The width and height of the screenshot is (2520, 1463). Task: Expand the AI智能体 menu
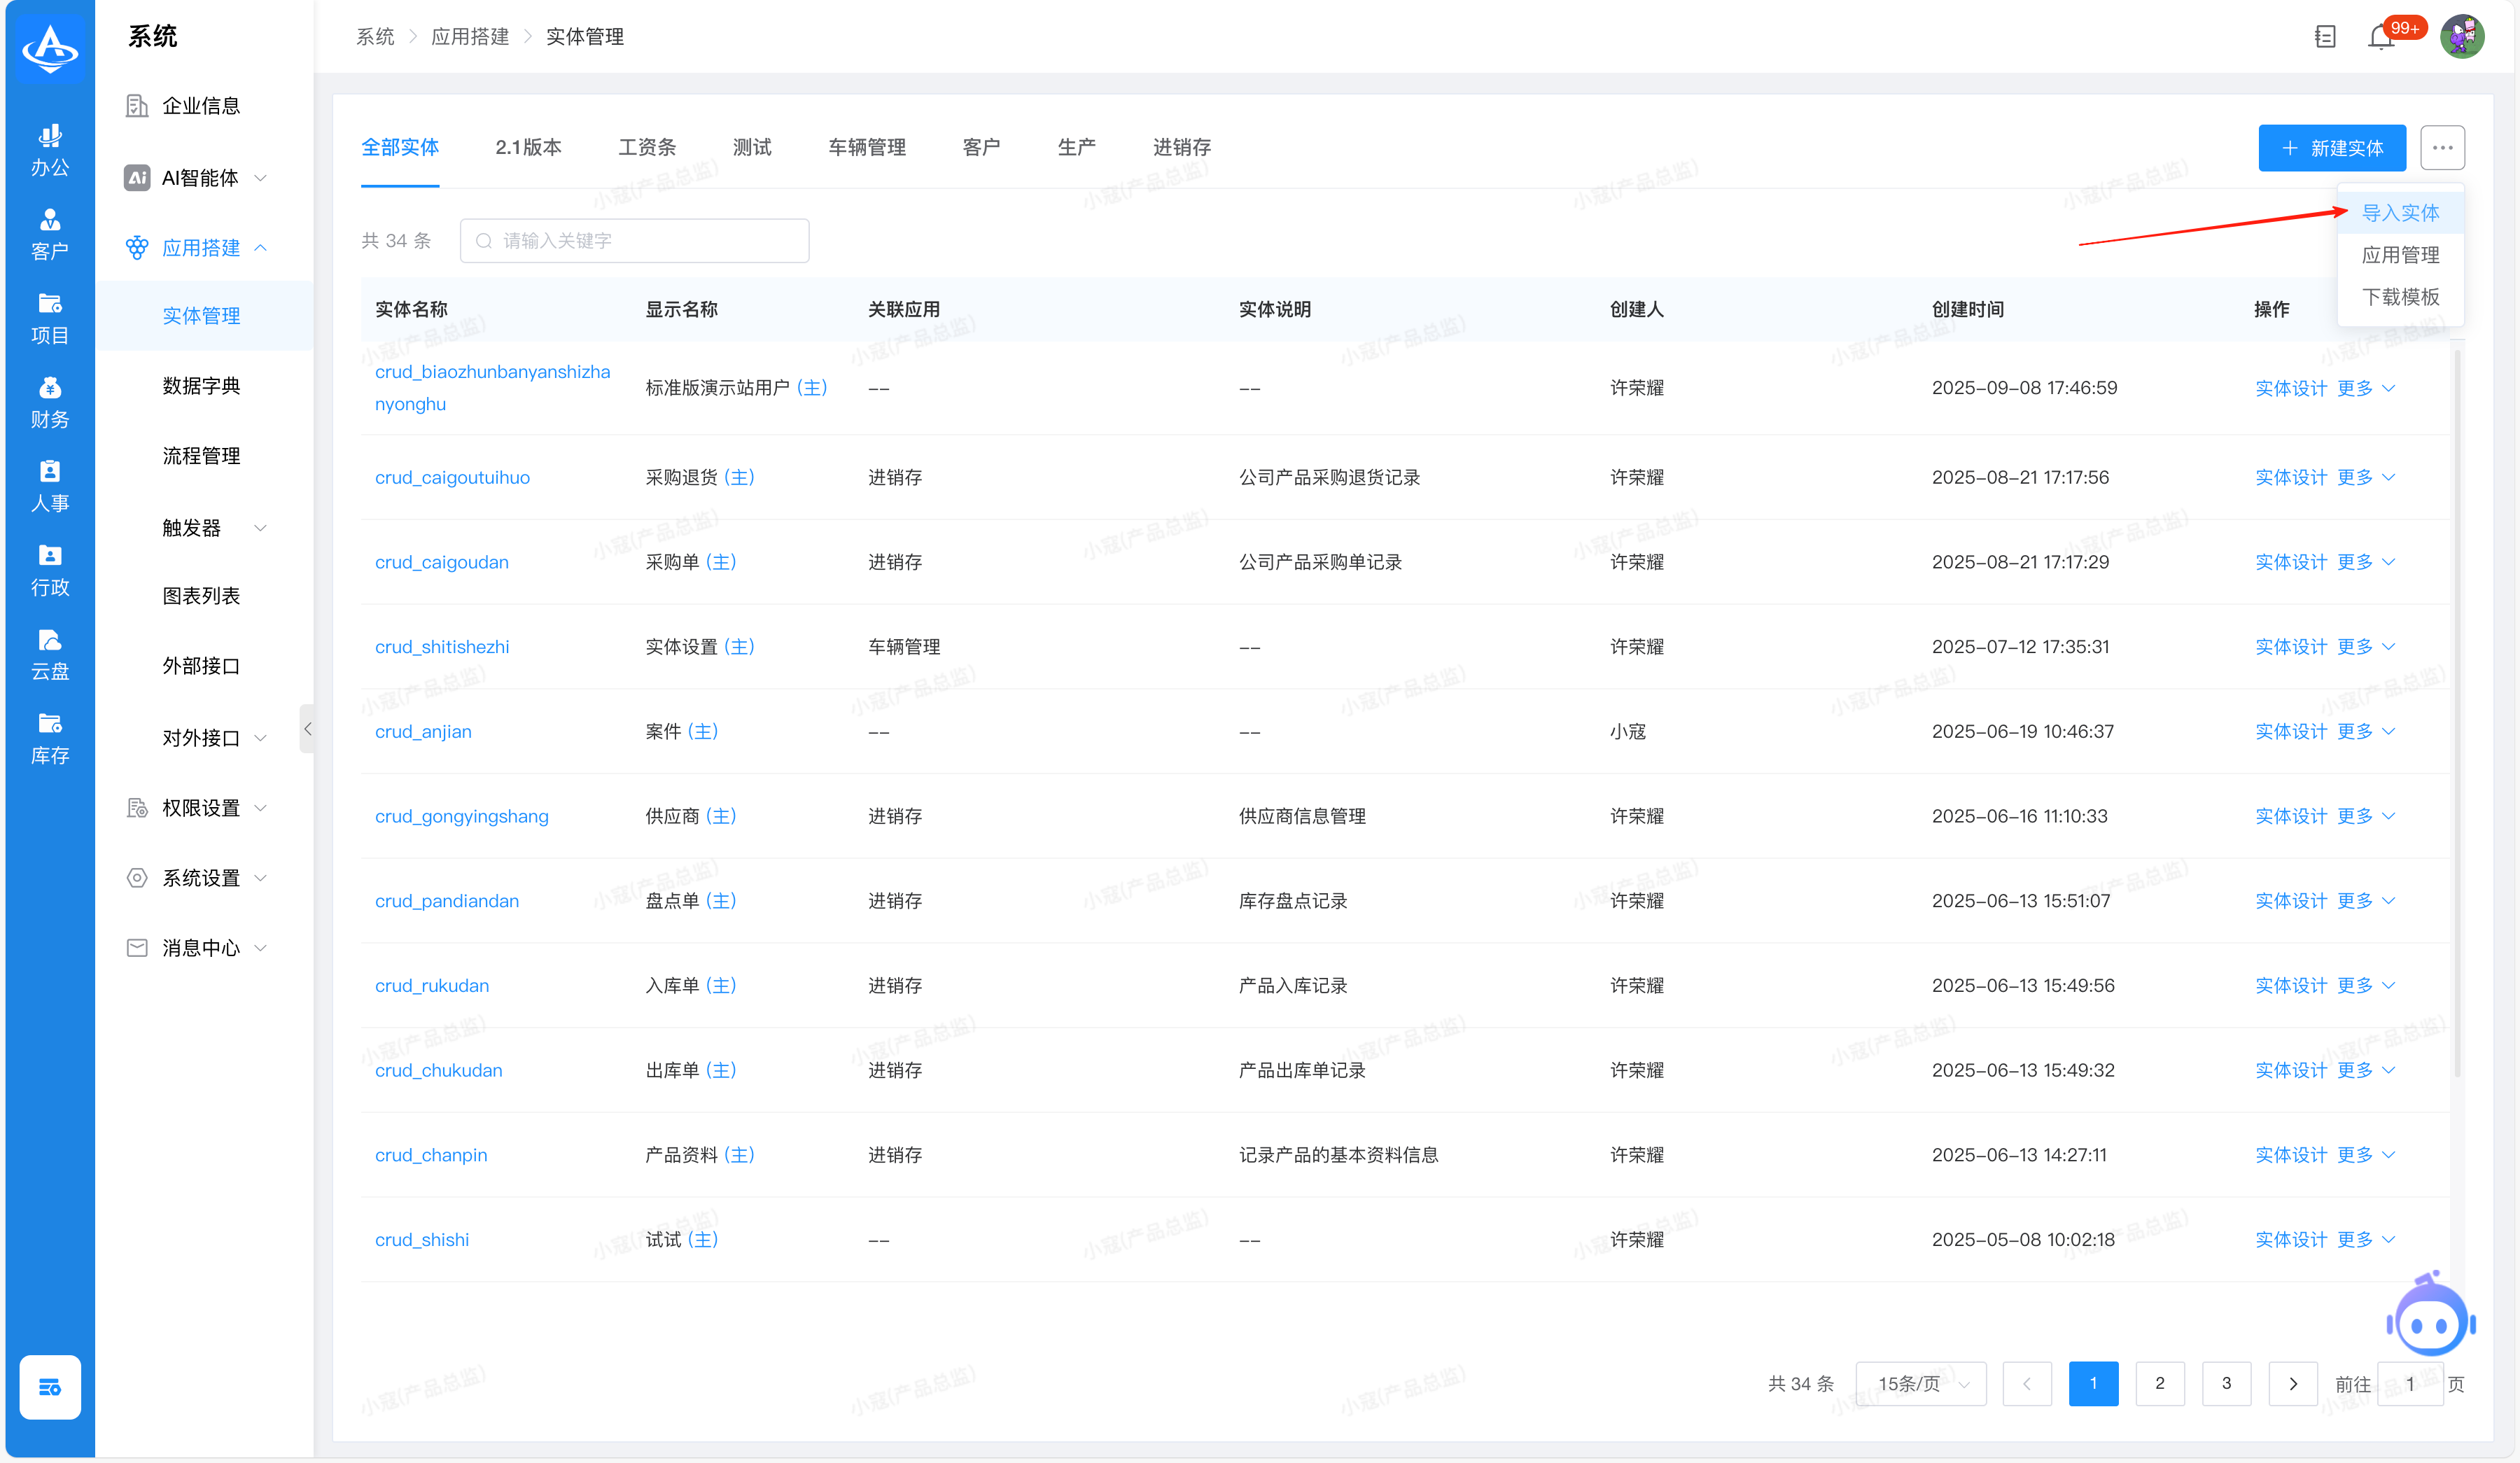tap(200, 178)
